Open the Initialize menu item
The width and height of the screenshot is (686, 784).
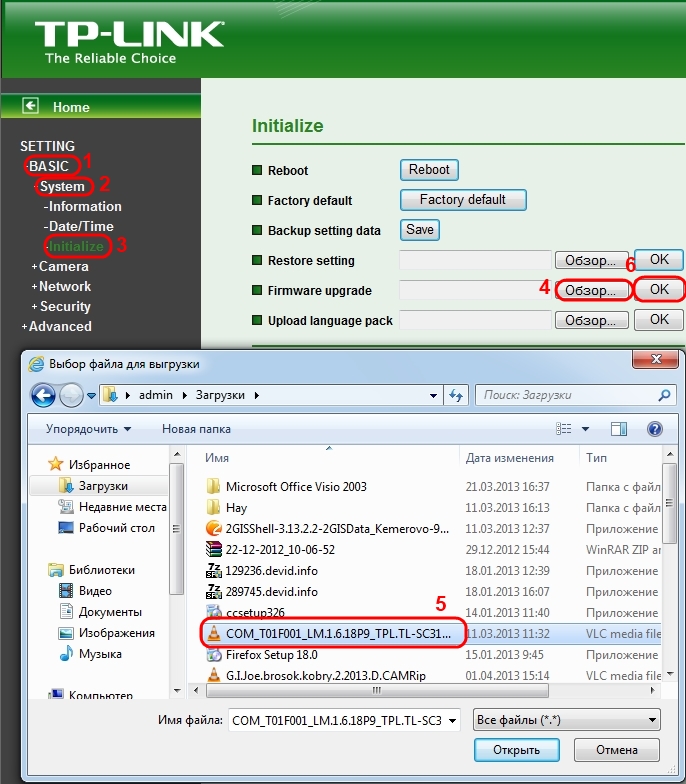coord(75,246)
